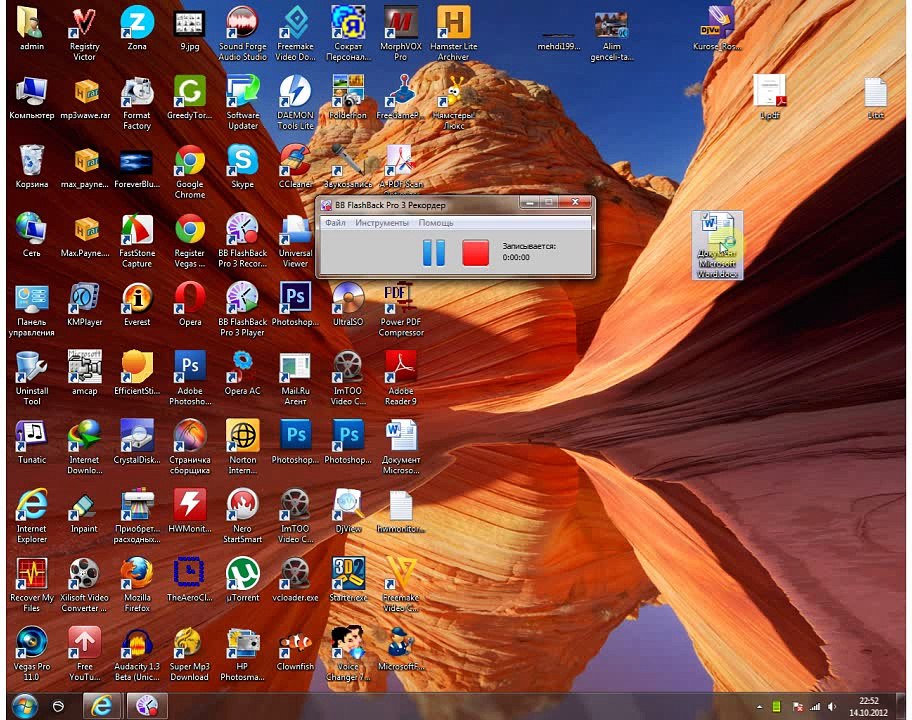
Task: Select the Recover My Files icon
Action: (x=31, y=586)
